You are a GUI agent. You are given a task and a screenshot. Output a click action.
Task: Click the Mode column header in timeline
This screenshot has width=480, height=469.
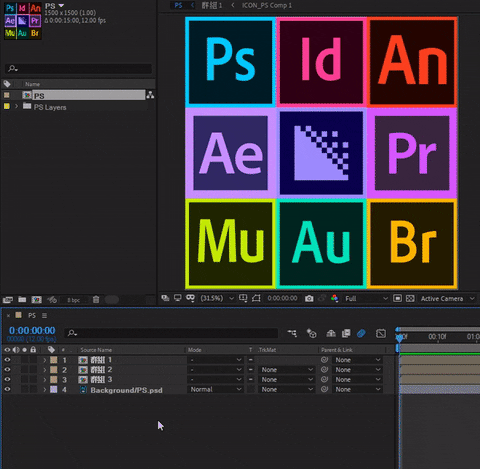[195, 350]
